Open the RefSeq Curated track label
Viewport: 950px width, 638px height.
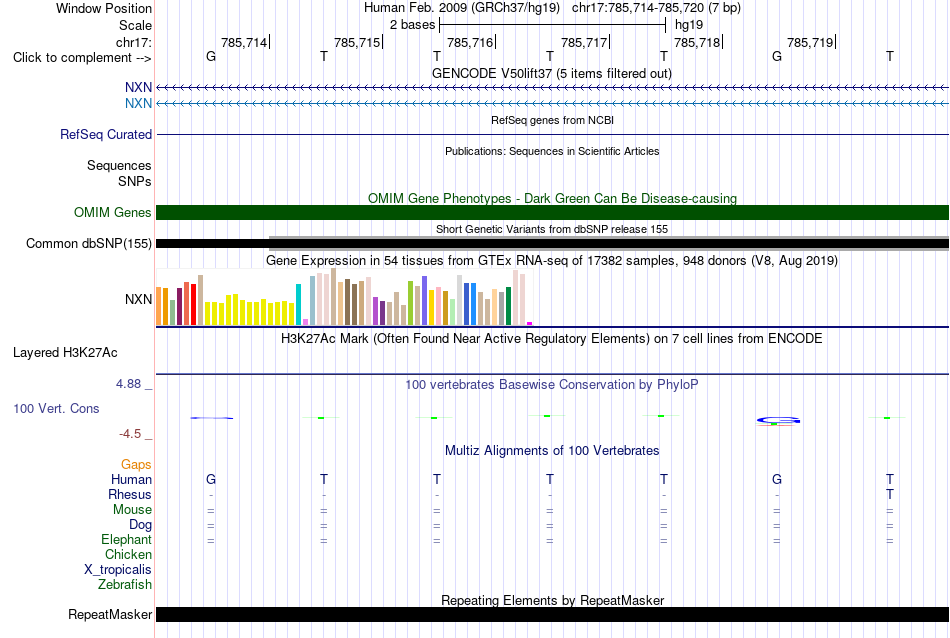coord(105,135)
